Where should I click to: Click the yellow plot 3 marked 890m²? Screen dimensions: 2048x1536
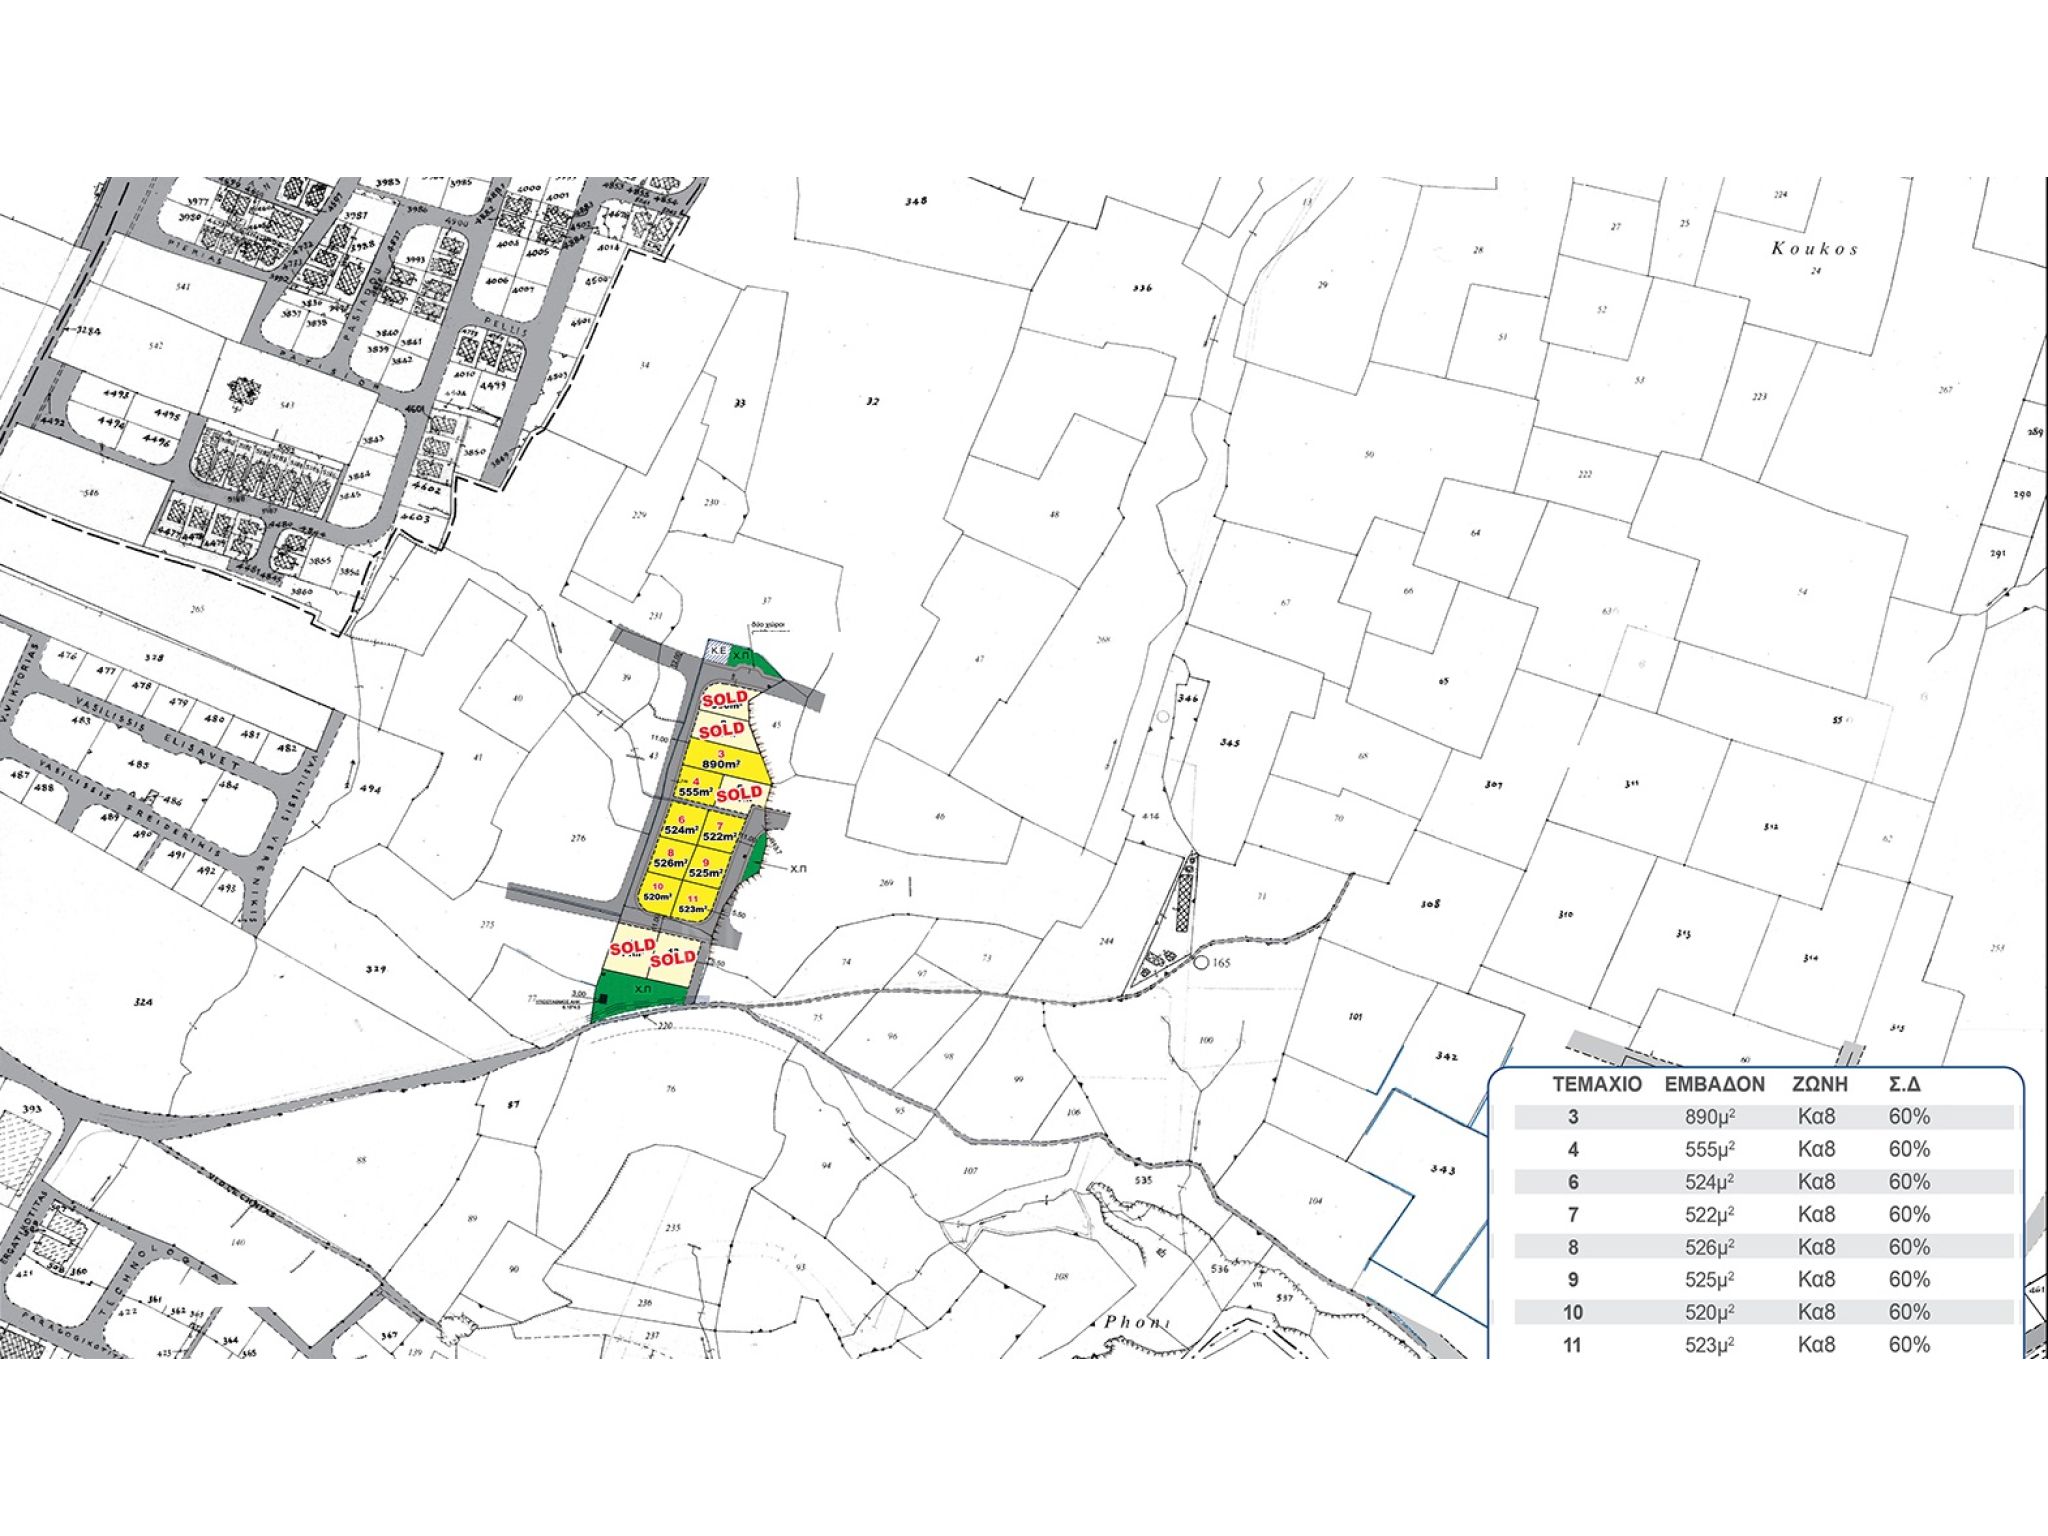(x=722, y=759)
